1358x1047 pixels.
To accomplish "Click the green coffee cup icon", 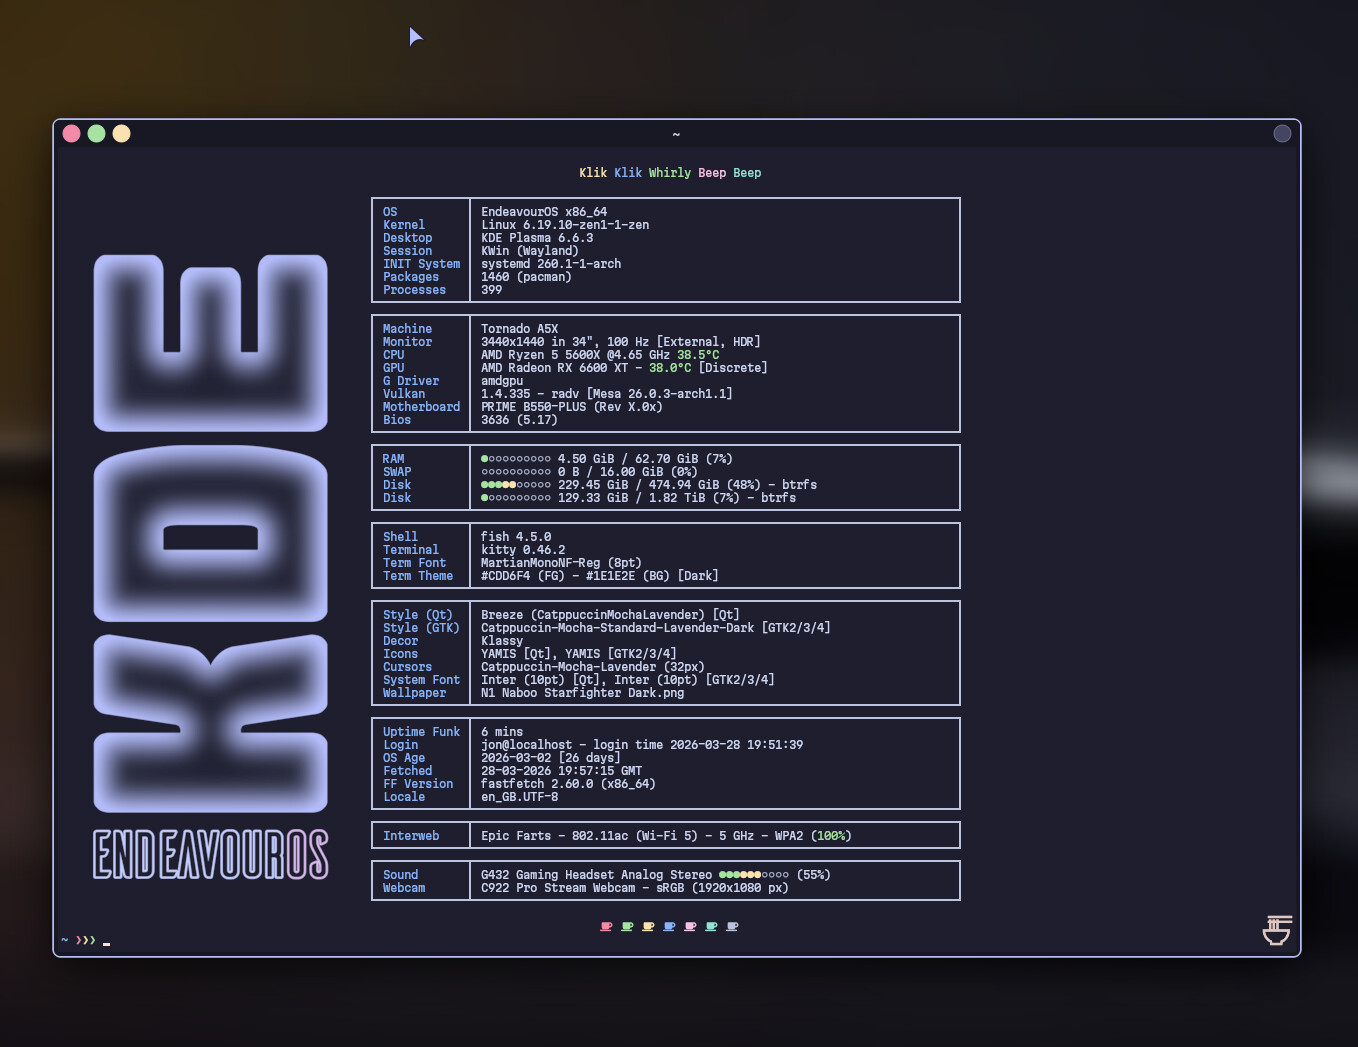I will tap(627, 927).
